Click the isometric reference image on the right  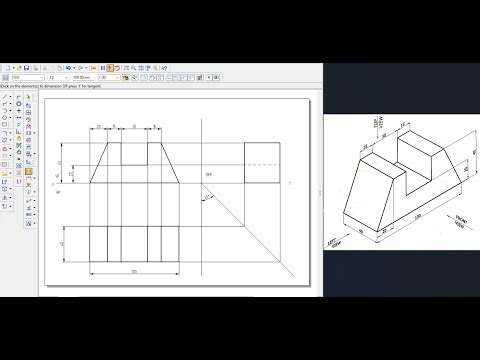click(402, 182)
